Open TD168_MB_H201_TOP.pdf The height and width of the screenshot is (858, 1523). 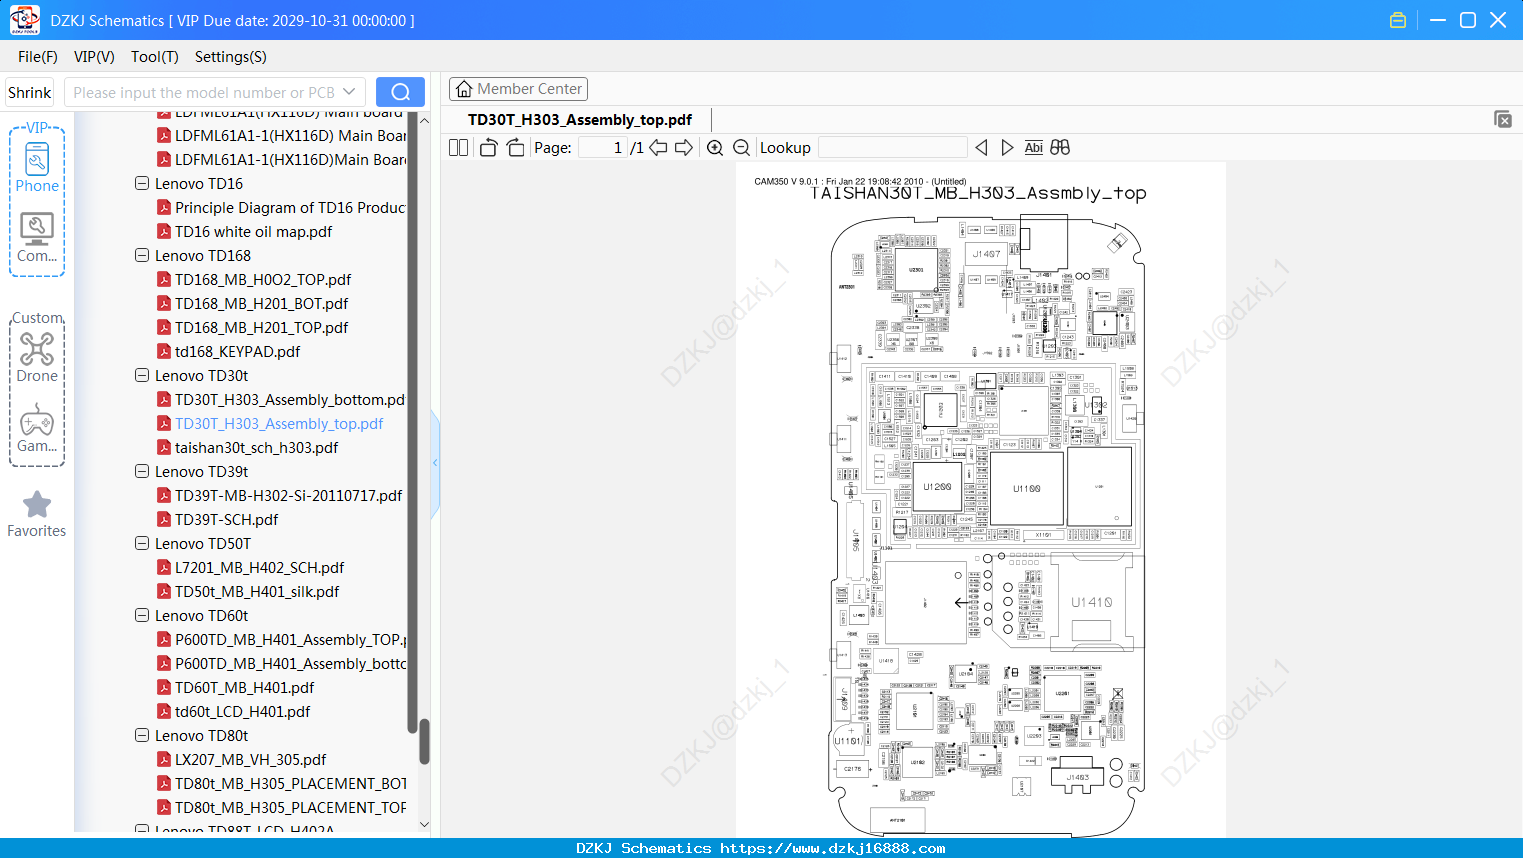point(261,328)
